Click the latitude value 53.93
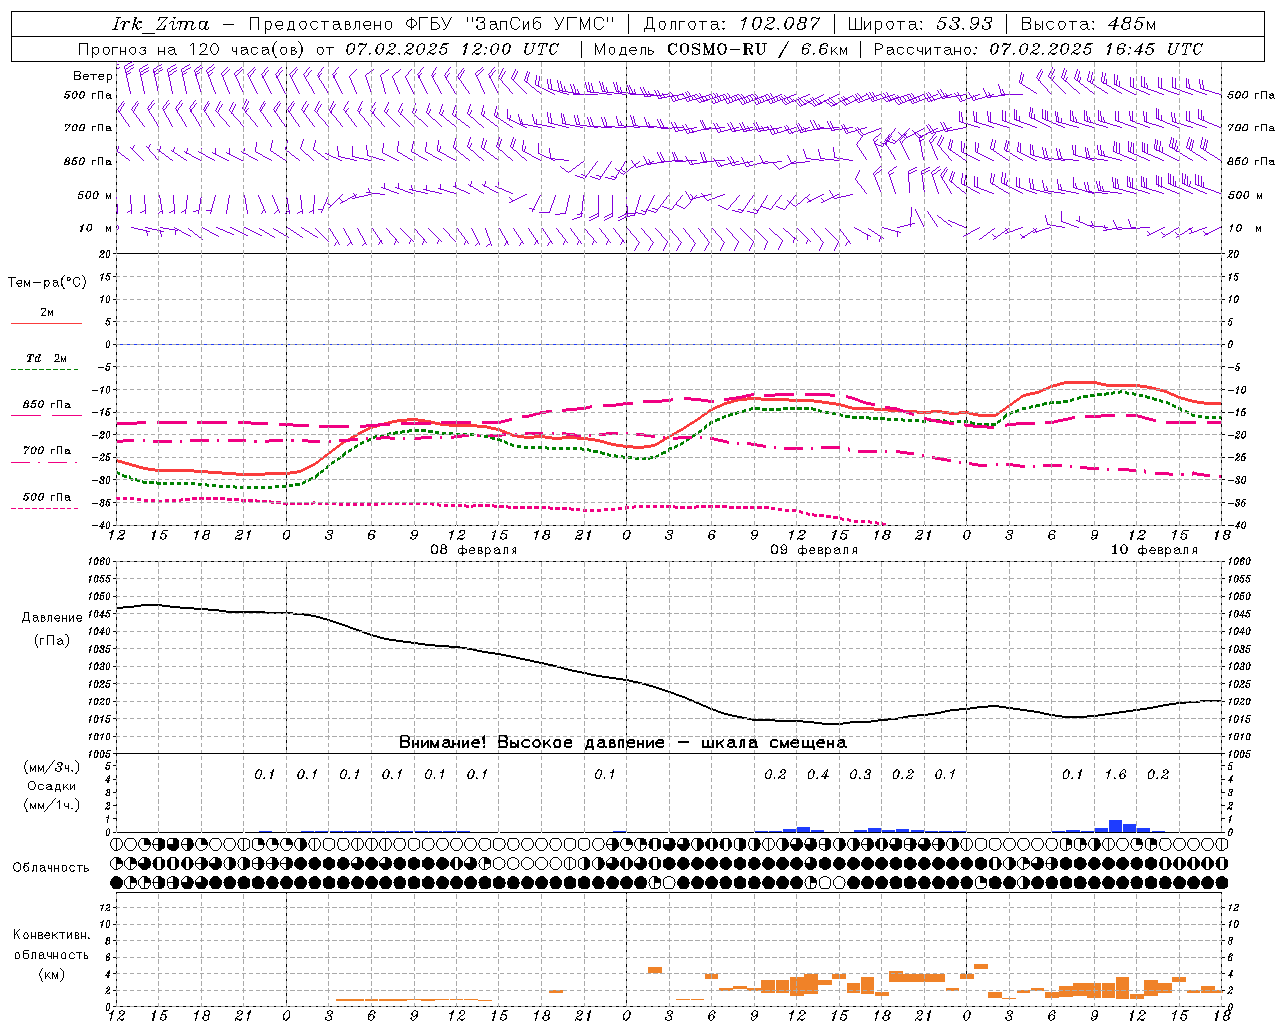This screenshot has width=1280, height=1024. (x=964, y=23)
